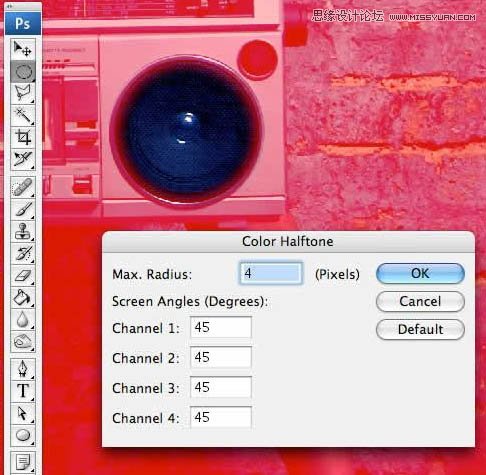This screenshot has height=475, width=486.
Task: Select the Brush tool
Action: pos(23,209)
